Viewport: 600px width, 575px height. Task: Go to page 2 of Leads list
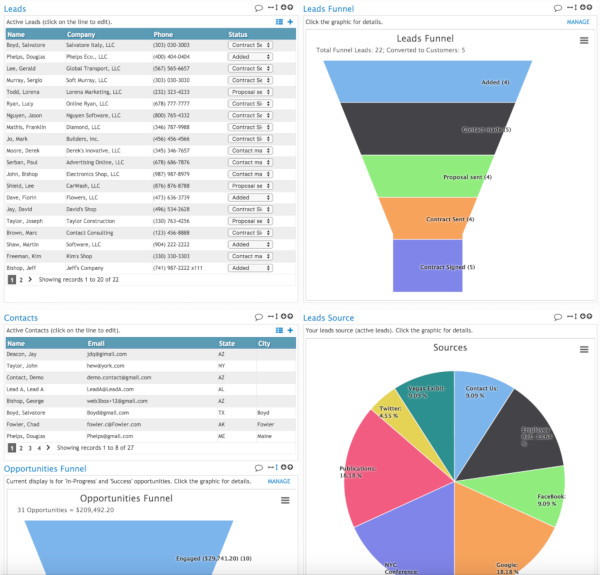(20, 281)
